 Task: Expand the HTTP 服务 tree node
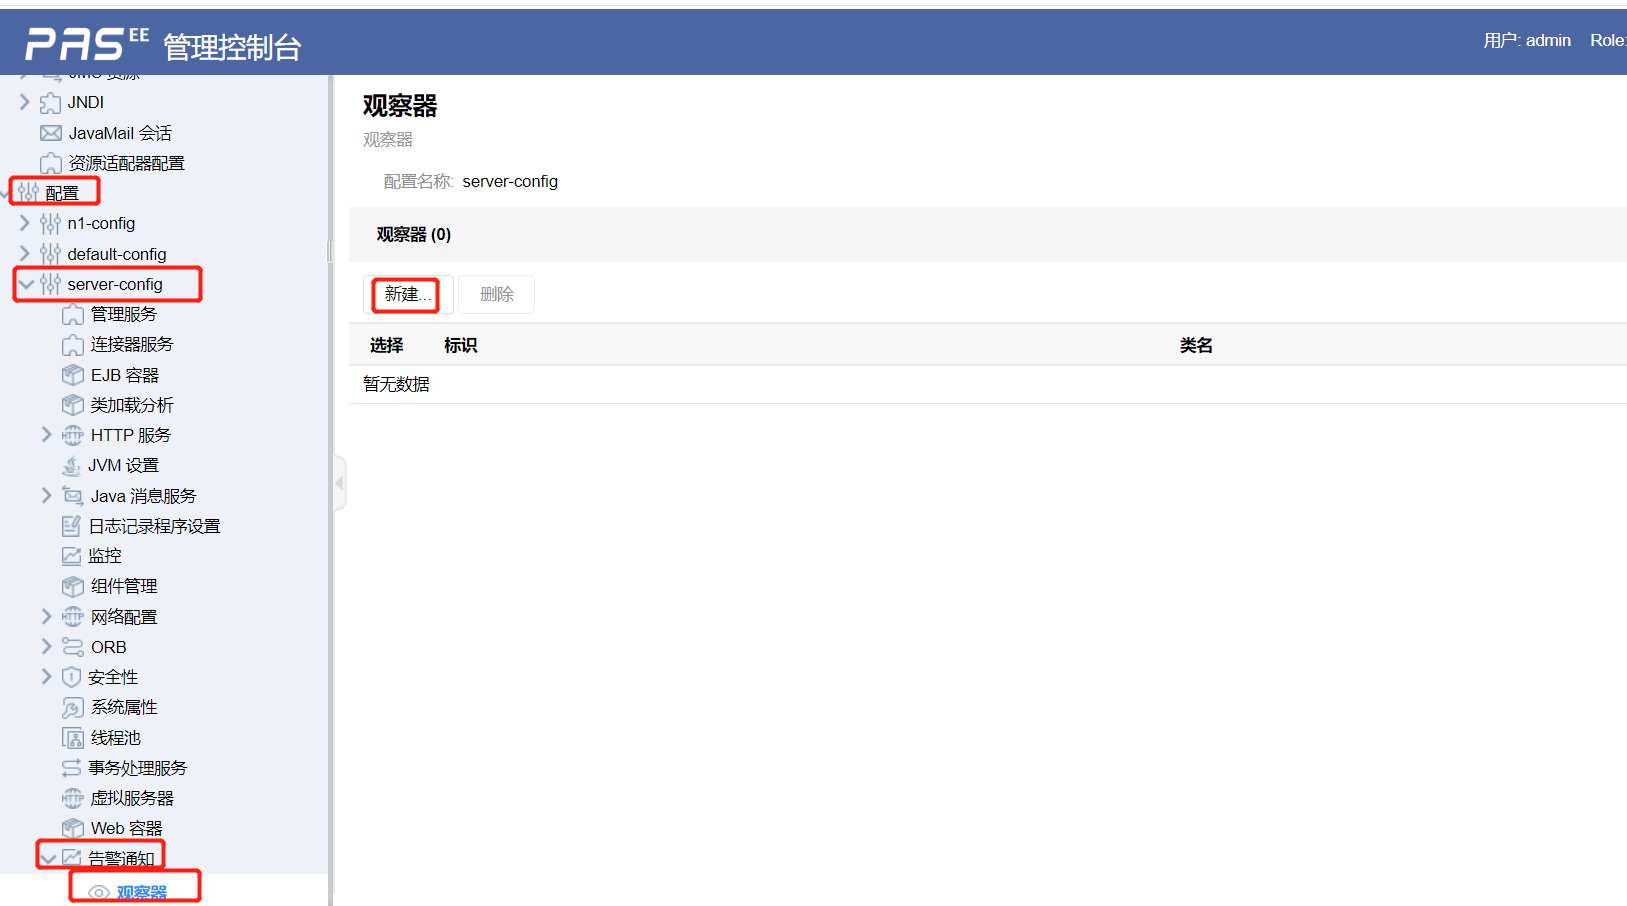point(46,434)
